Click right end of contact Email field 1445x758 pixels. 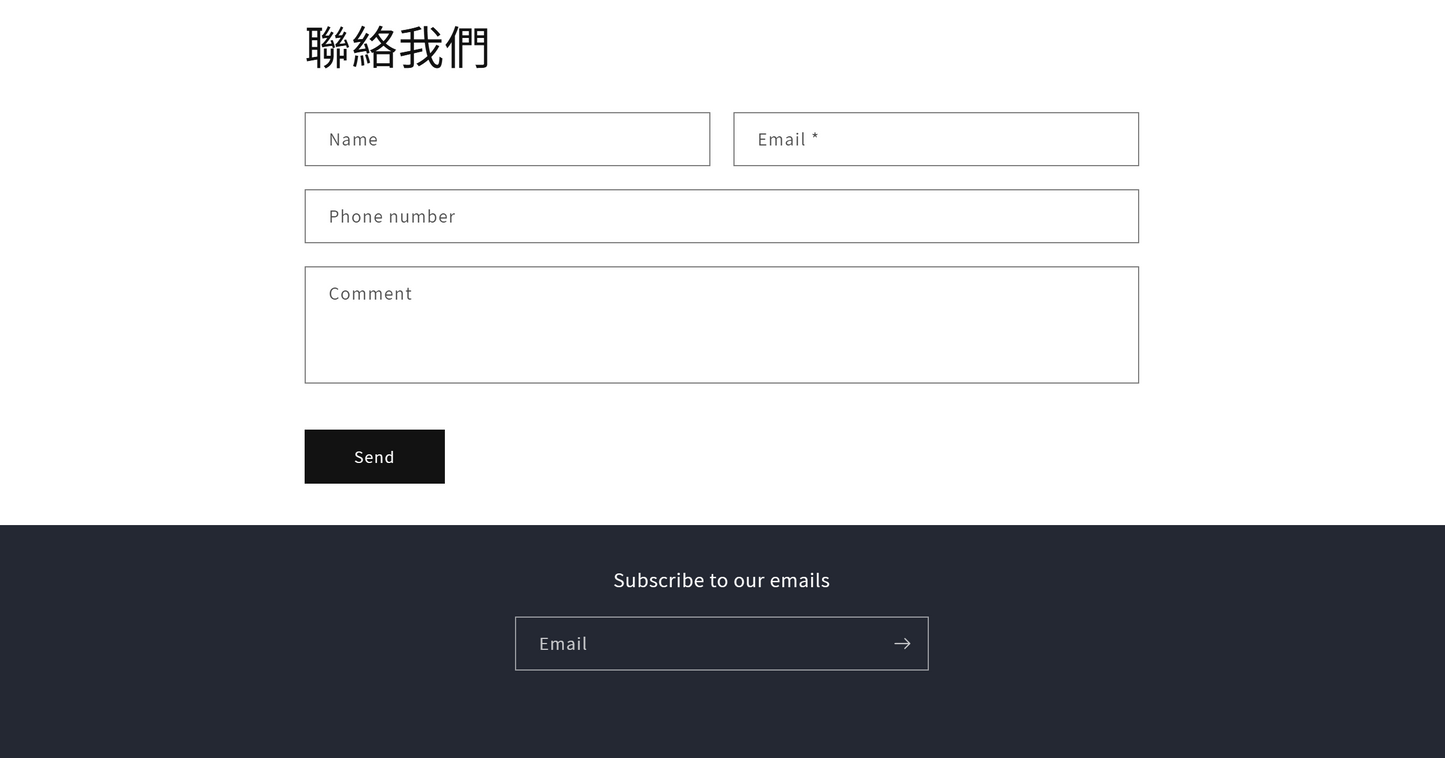tap(1100, 139)
